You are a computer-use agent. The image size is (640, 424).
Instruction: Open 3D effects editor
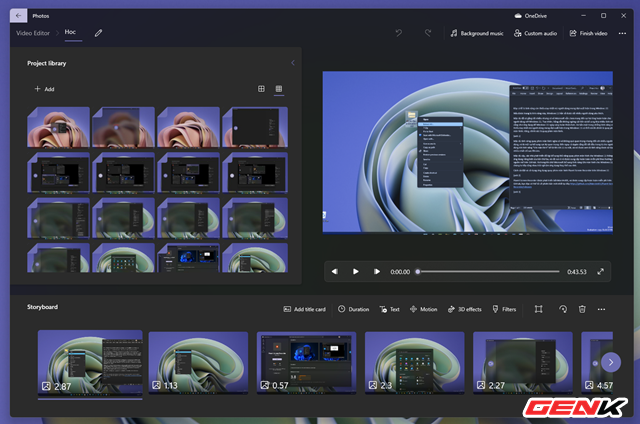click(464, 309)
